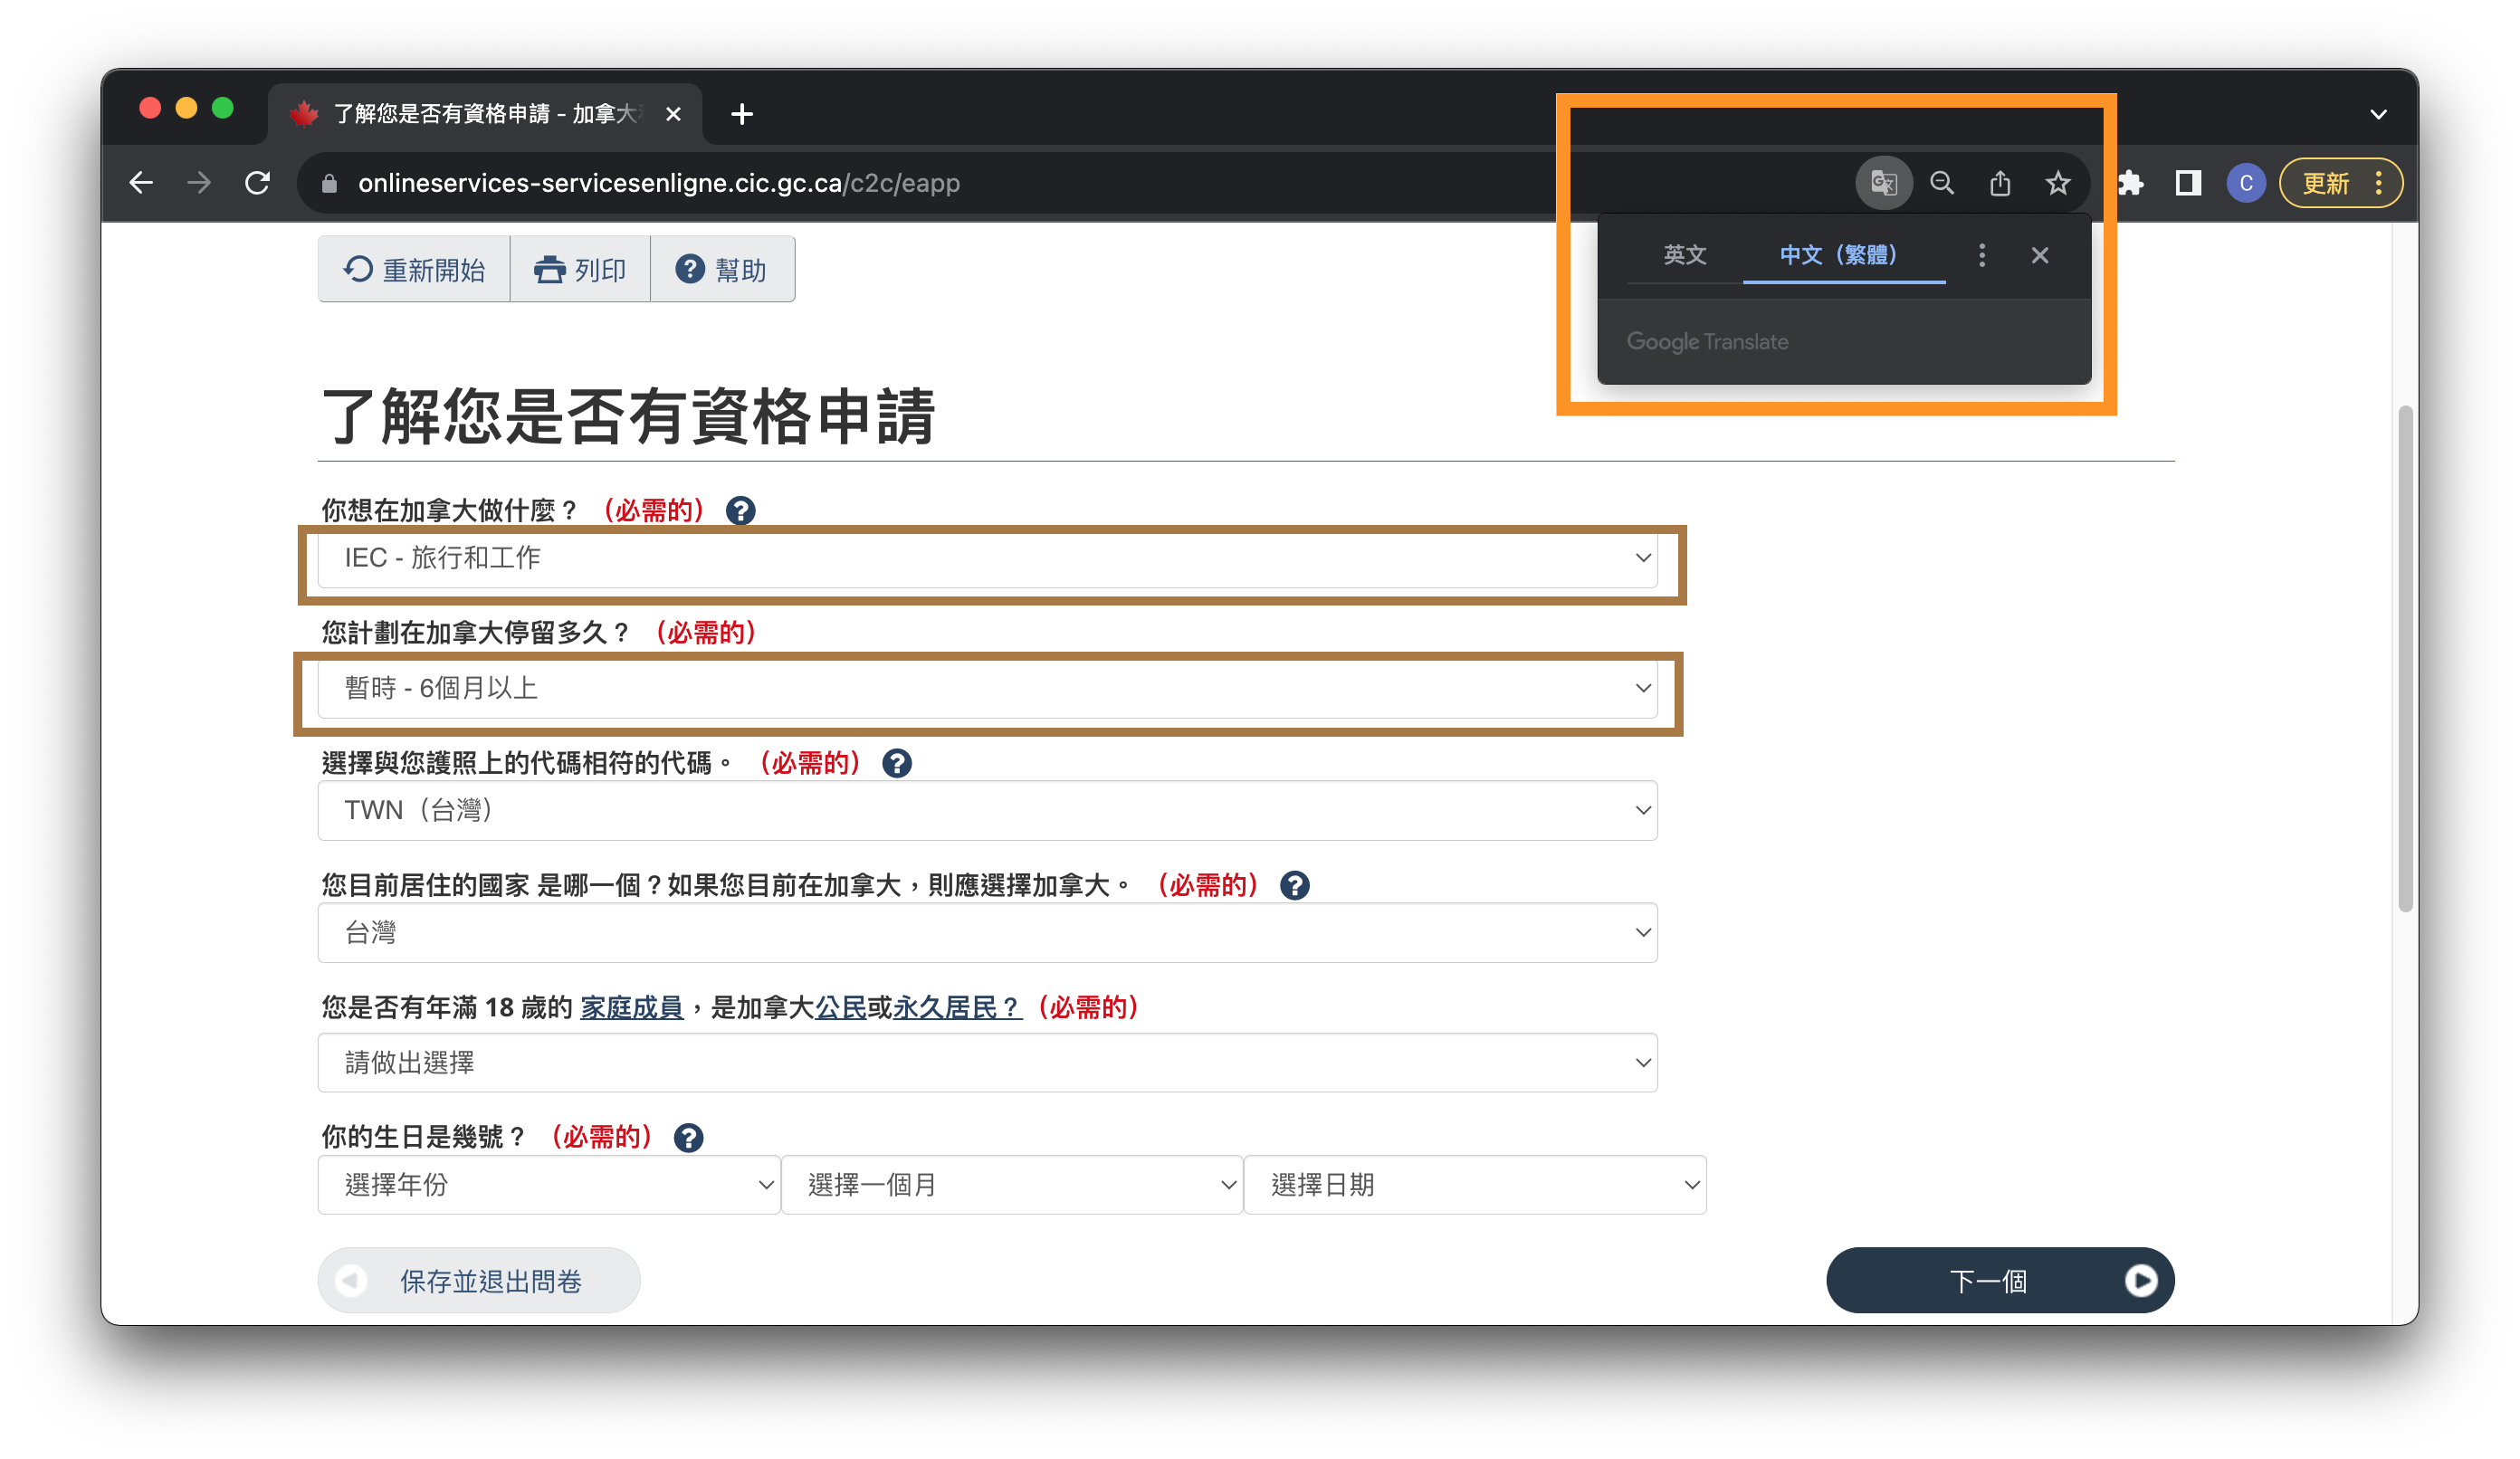Click the padlock site info icon

[x=329, y=183]
